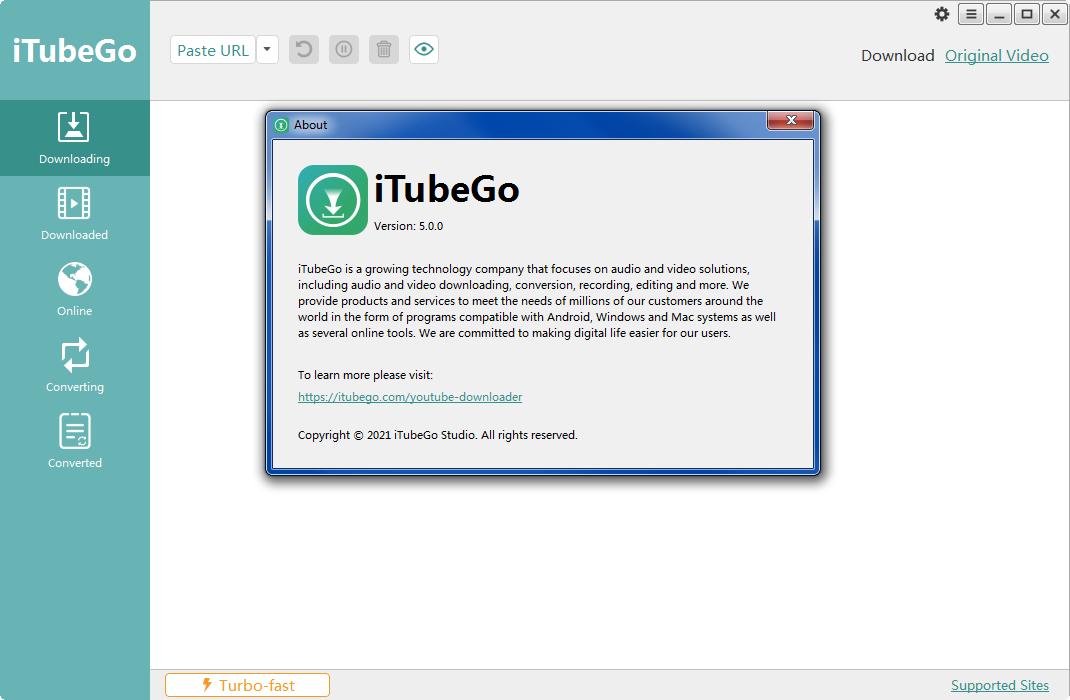
Task: Click the delete trash can icon
Action: point(384,50)
